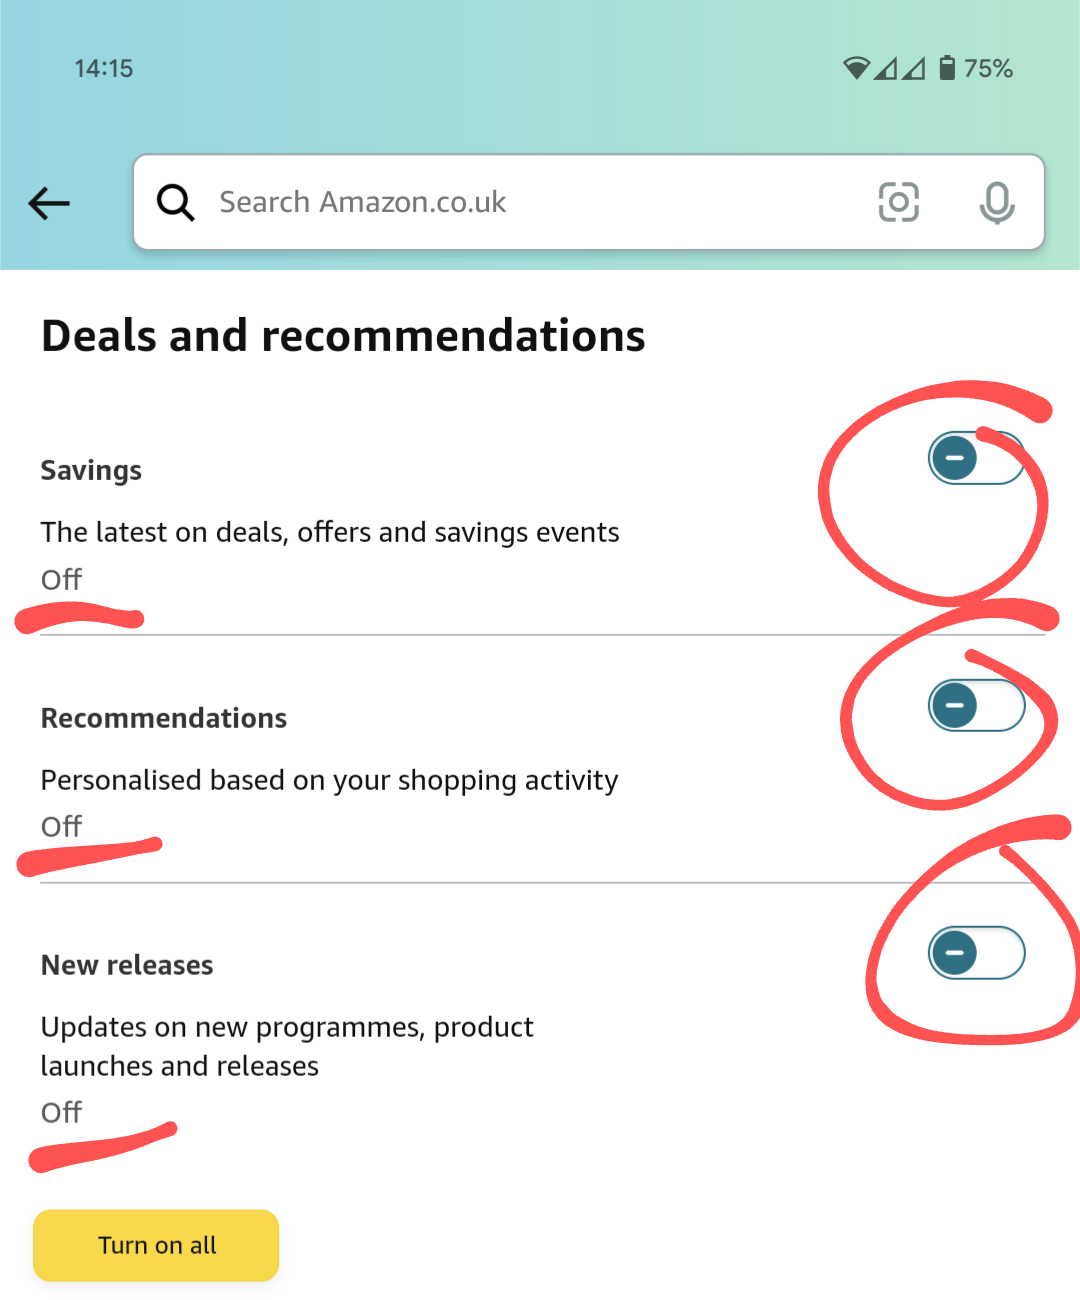
Task: Tap Off status under Recommendations
Action: [x=61, y=826]
